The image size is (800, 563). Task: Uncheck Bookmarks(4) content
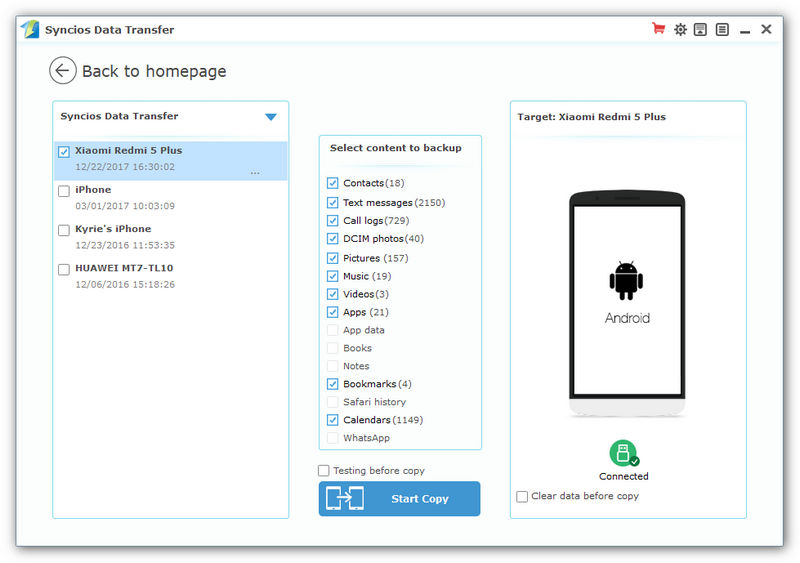[x=333, y=384]
